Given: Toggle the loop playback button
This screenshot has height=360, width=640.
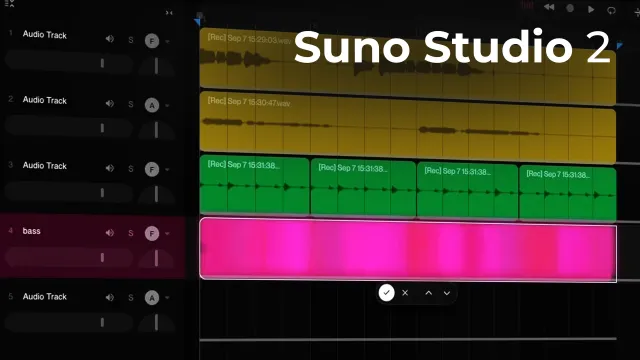Looking at the screenshot, I should coord(611,10).
